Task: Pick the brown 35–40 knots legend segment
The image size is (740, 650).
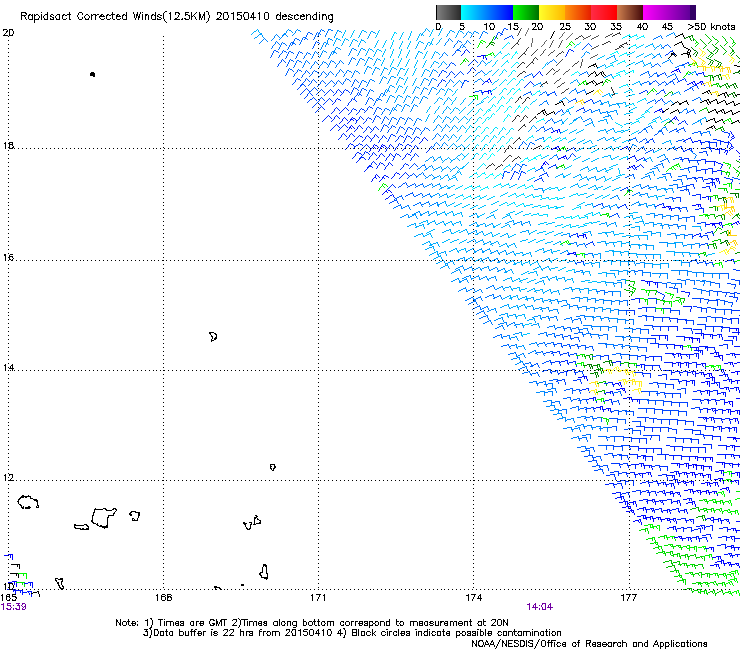Action: tap(630, 12)
